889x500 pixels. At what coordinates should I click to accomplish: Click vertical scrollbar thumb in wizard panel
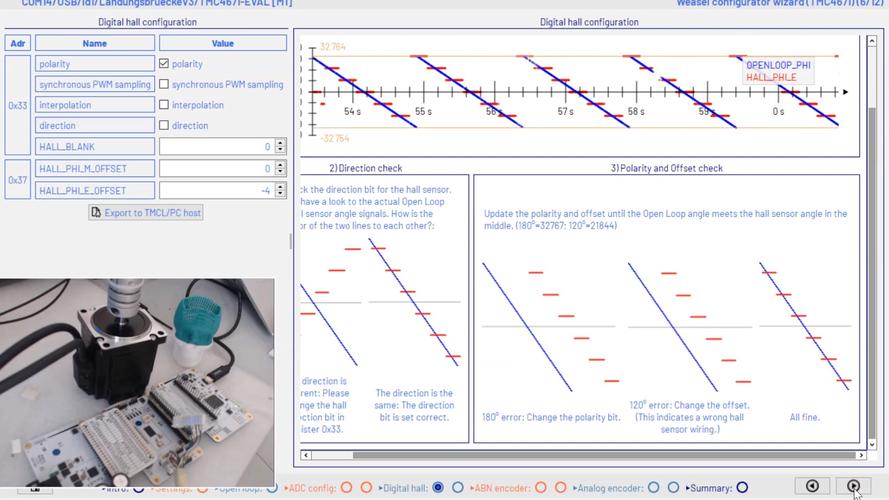point(872,272)
